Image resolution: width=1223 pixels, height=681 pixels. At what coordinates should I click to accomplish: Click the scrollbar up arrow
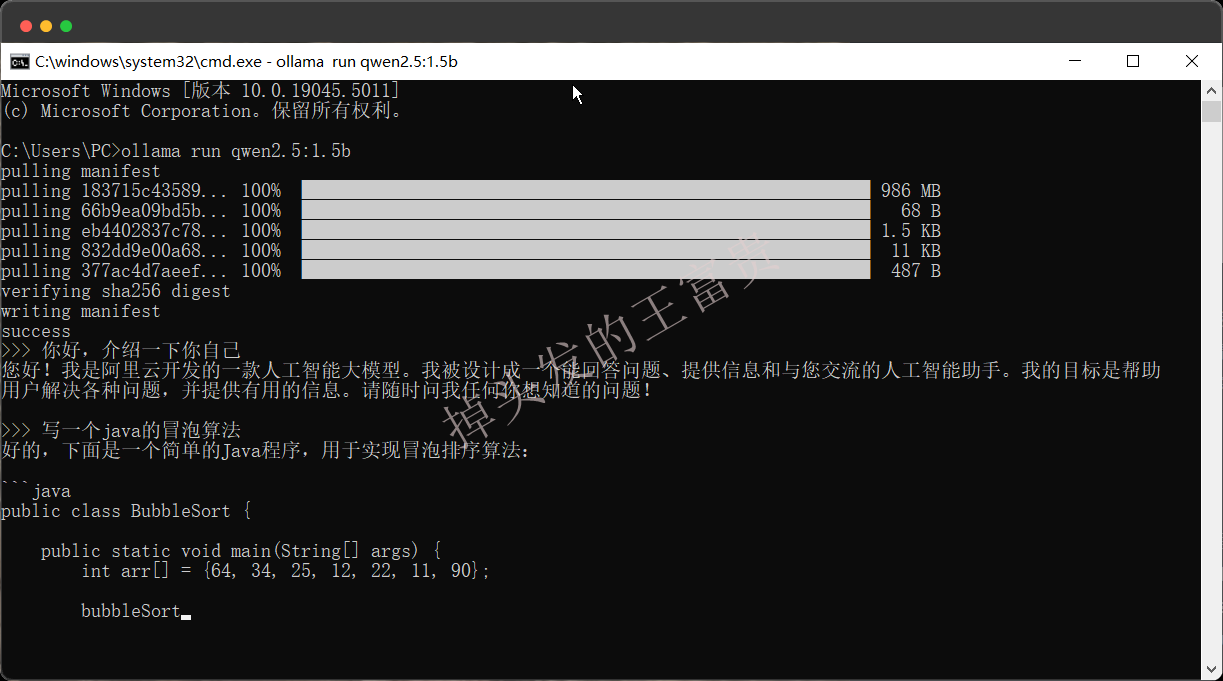pos(1211,89)
